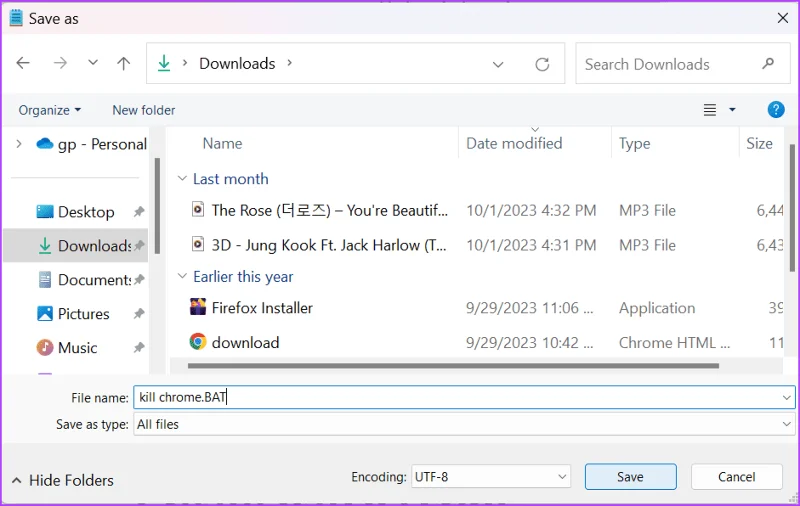Click the sidebar navigation scrollbar
Viewport: 800px width, 506px height.
[157, 206]
